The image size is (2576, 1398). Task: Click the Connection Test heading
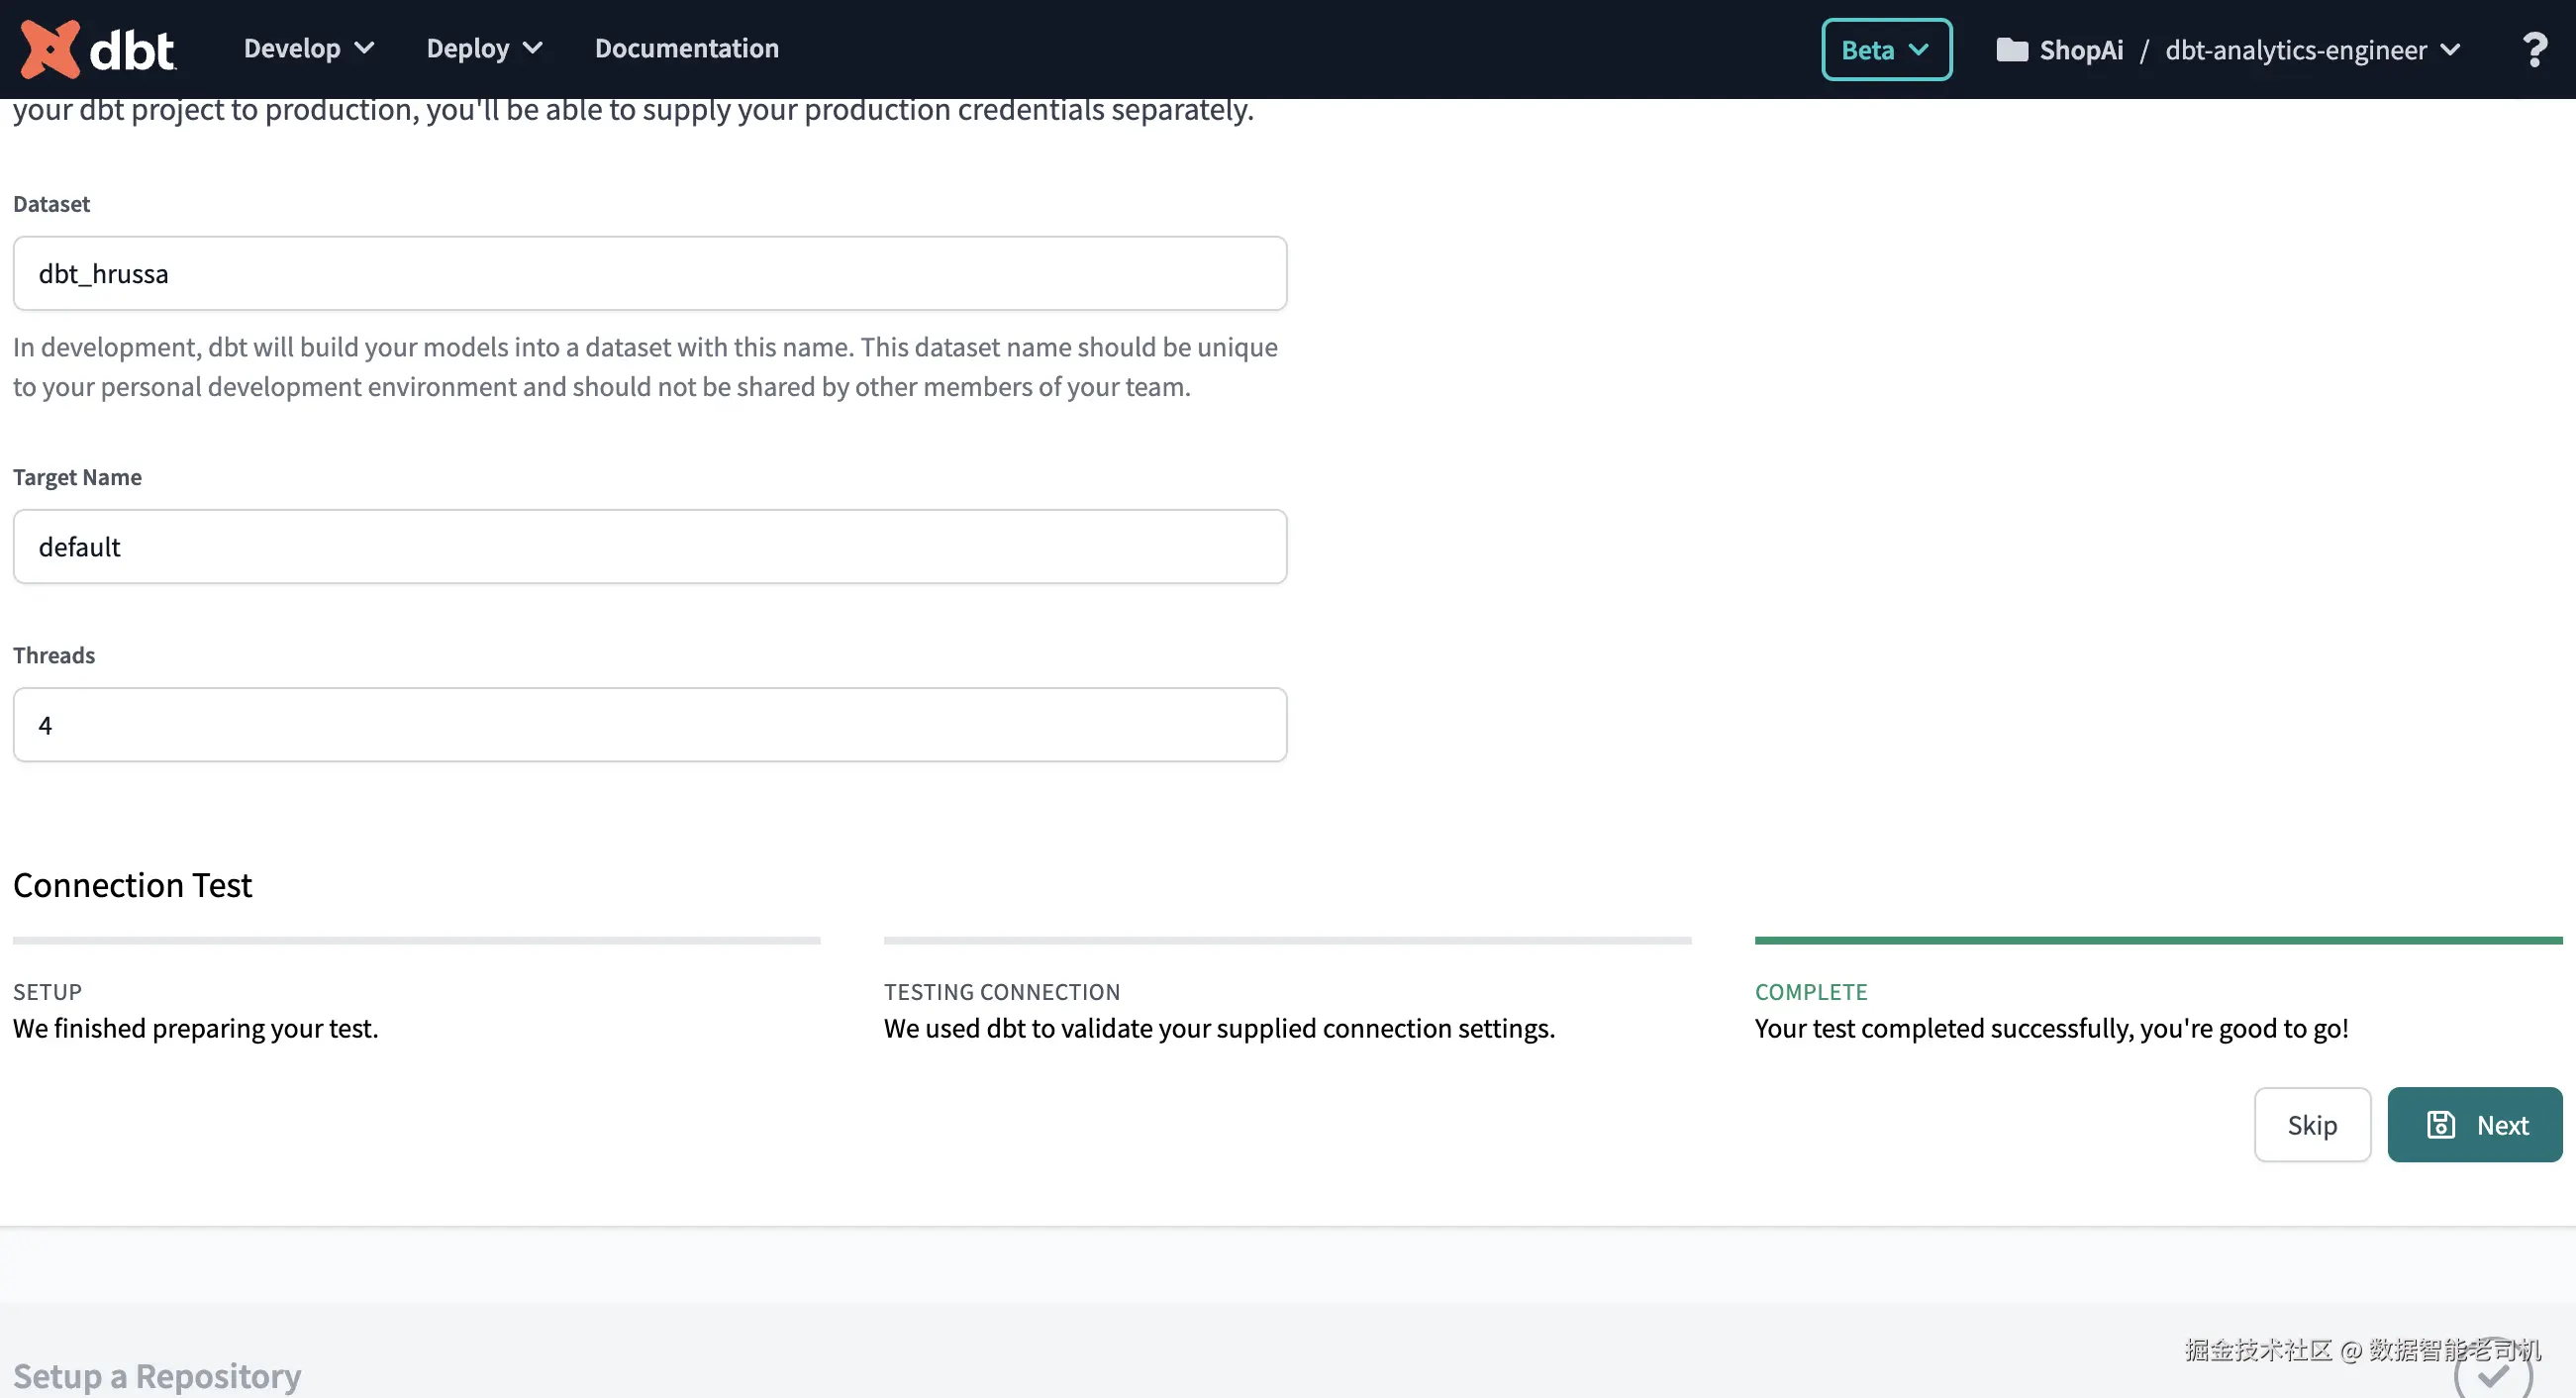132,885
